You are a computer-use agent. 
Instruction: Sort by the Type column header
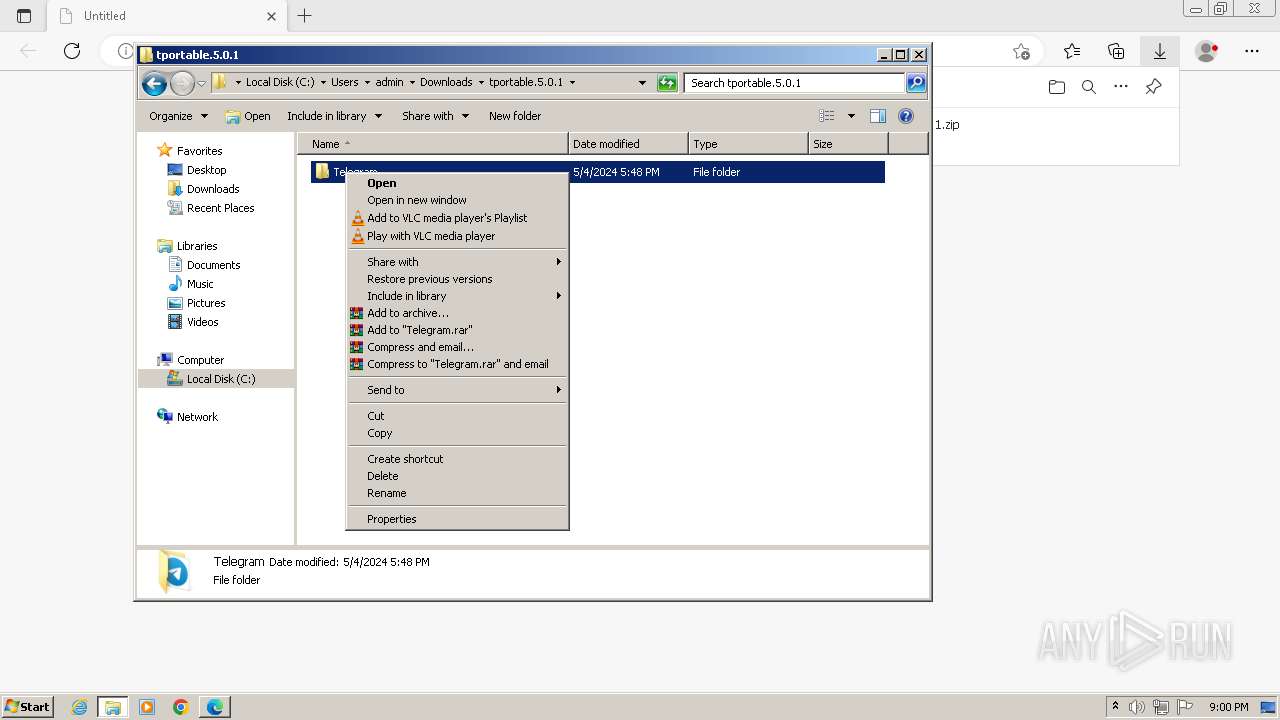point(748,144)
